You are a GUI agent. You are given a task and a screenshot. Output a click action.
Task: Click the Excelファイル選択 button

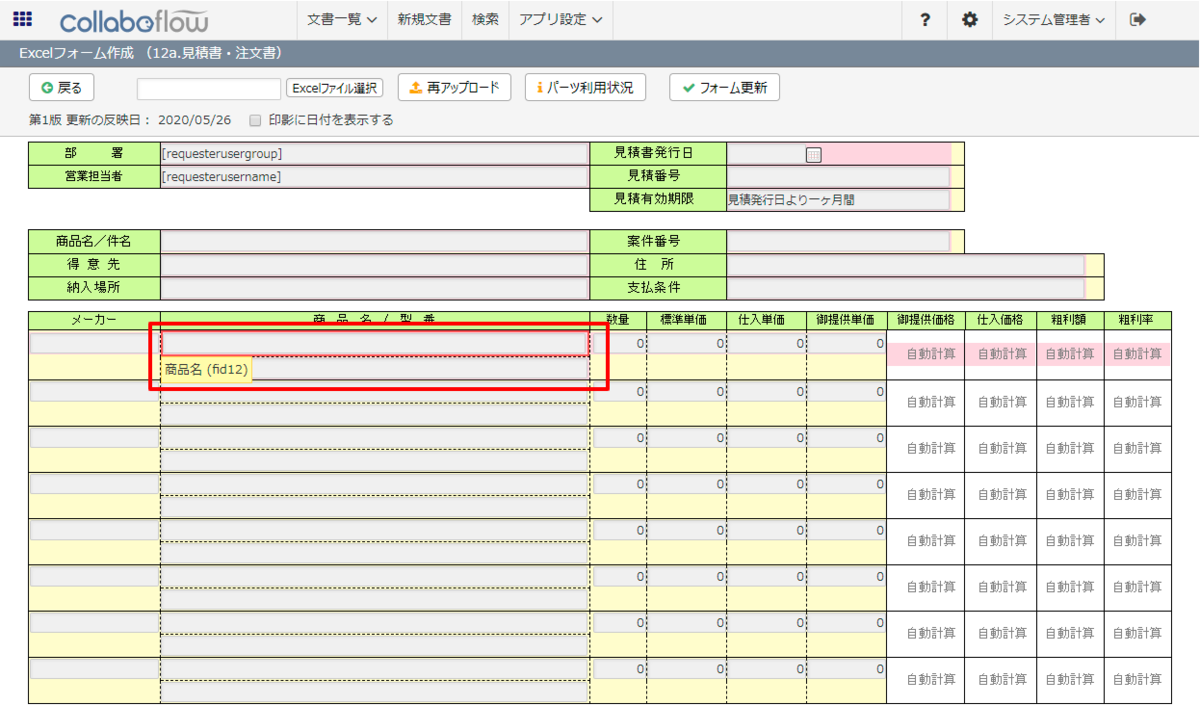335,88
